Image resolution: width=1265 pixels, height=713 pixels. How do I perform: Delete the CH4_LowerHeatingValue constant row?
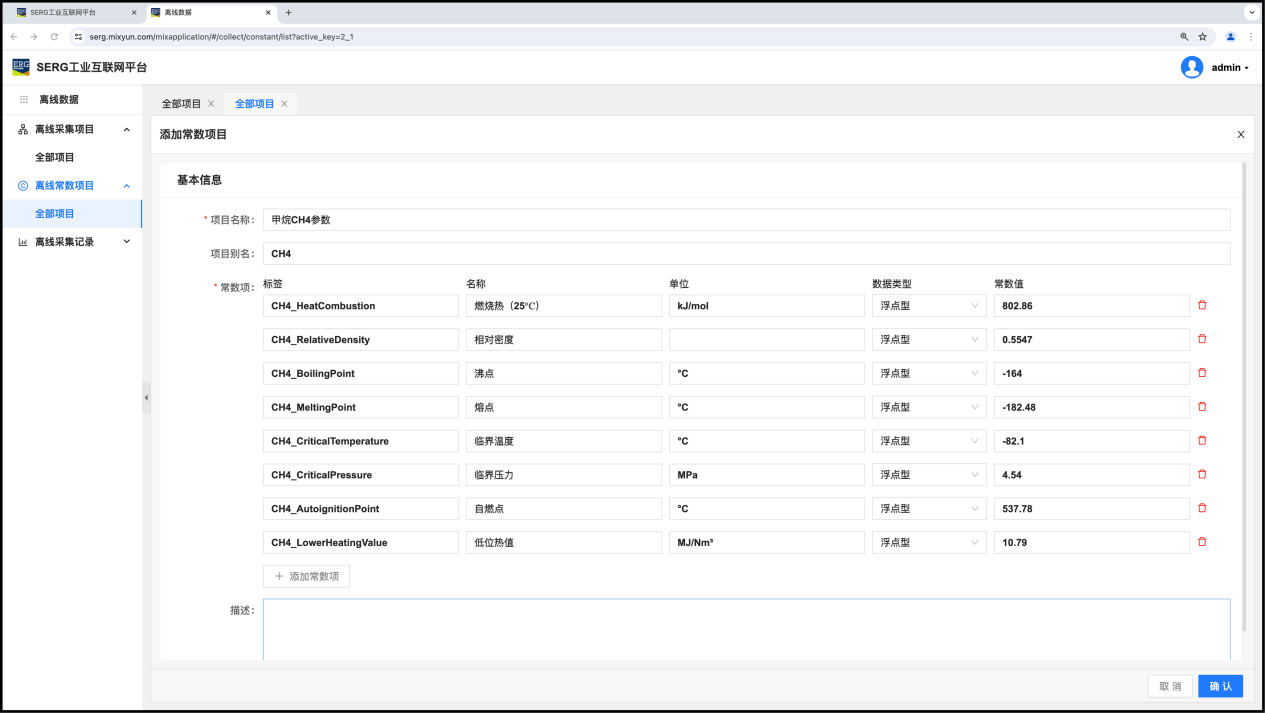click(x=1202, y=542)
